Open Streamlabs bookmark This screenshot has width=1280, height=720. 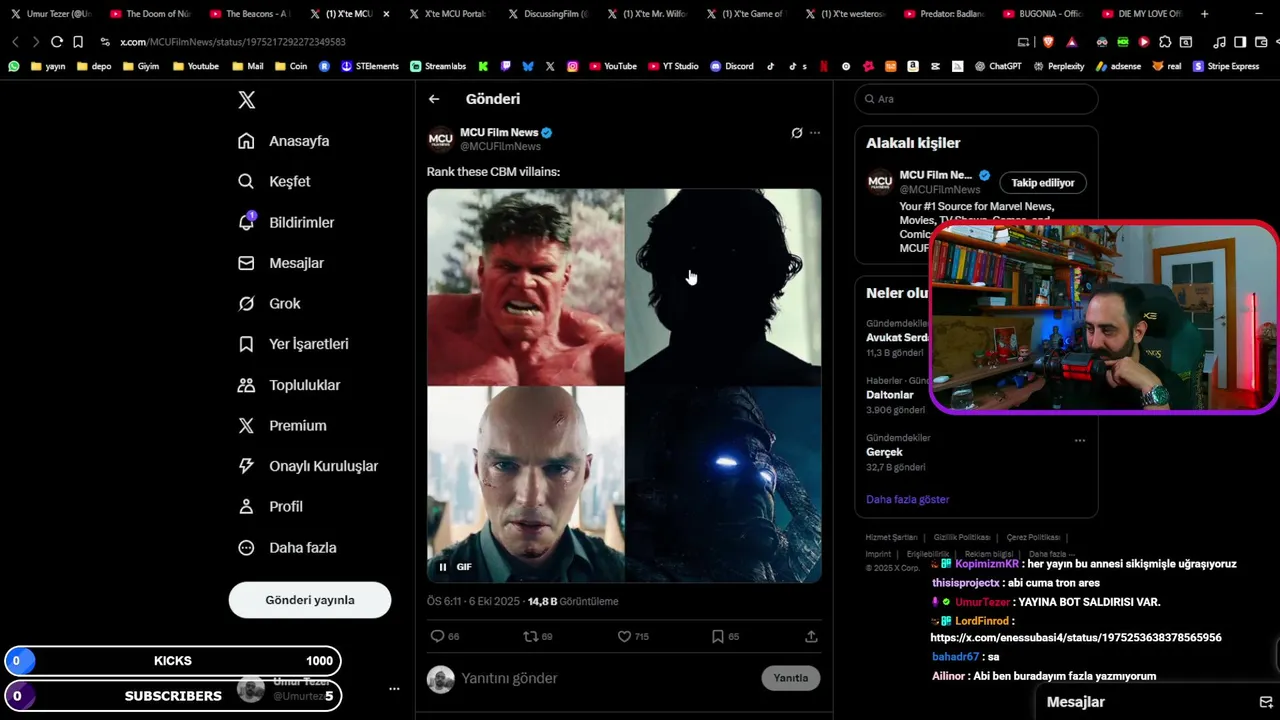point(438,66)
